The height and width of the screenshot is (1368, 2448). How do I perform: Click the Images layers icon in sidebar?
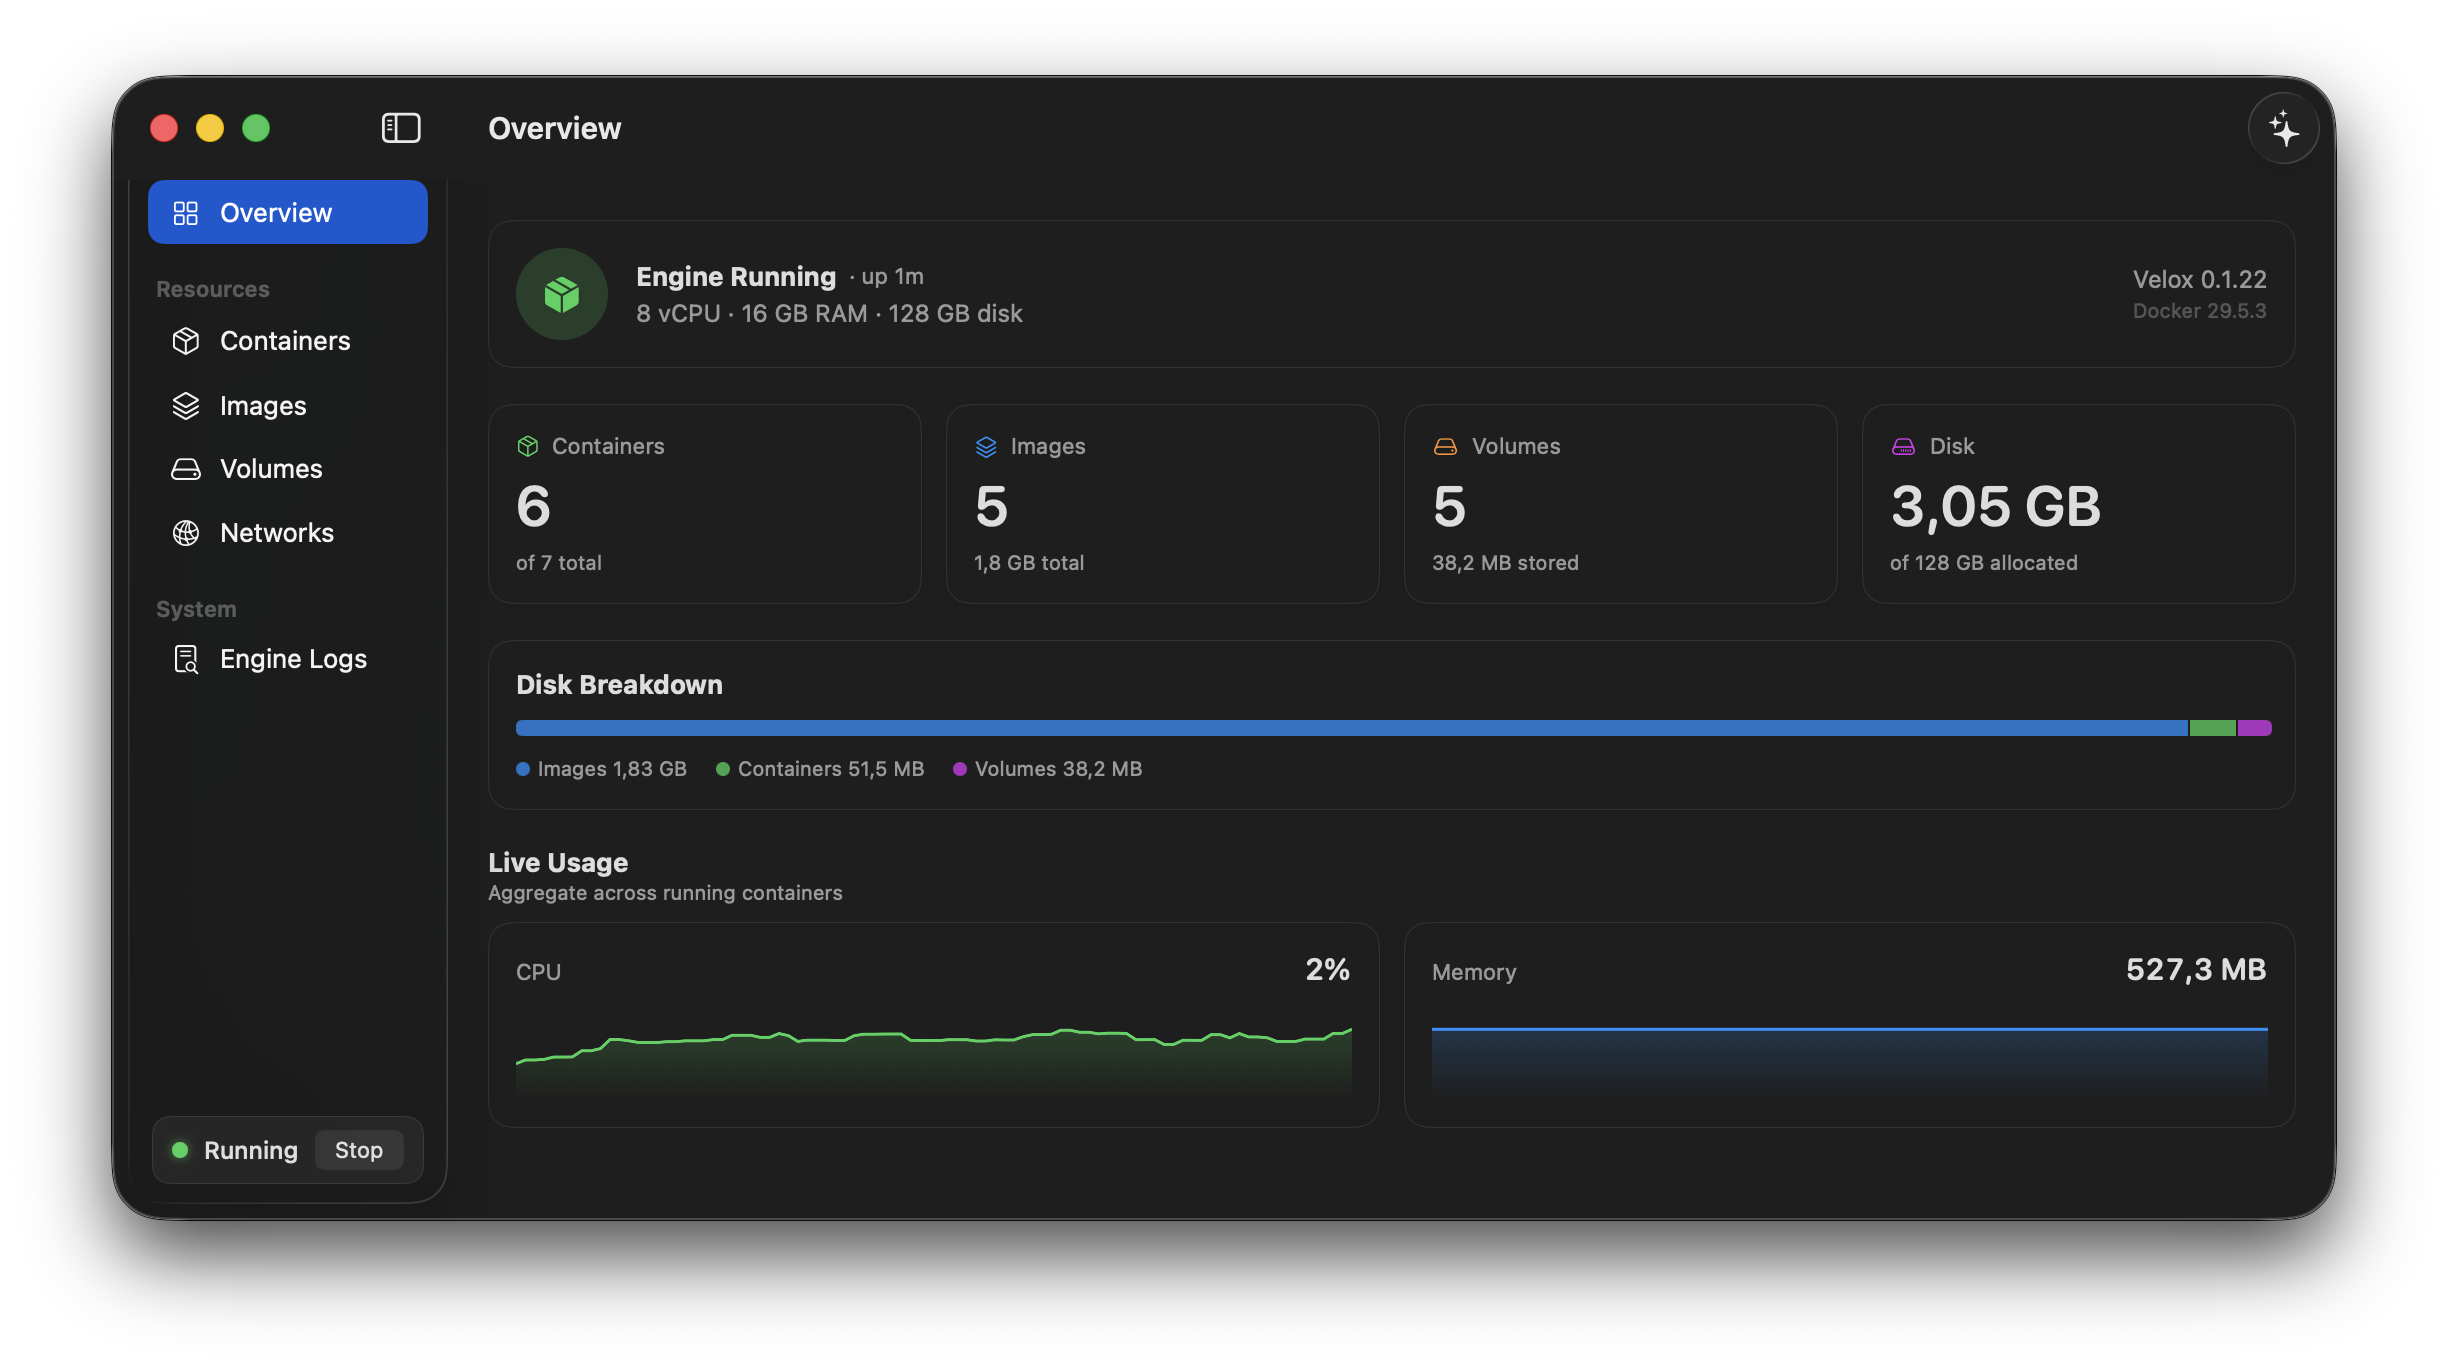point(186,406)
